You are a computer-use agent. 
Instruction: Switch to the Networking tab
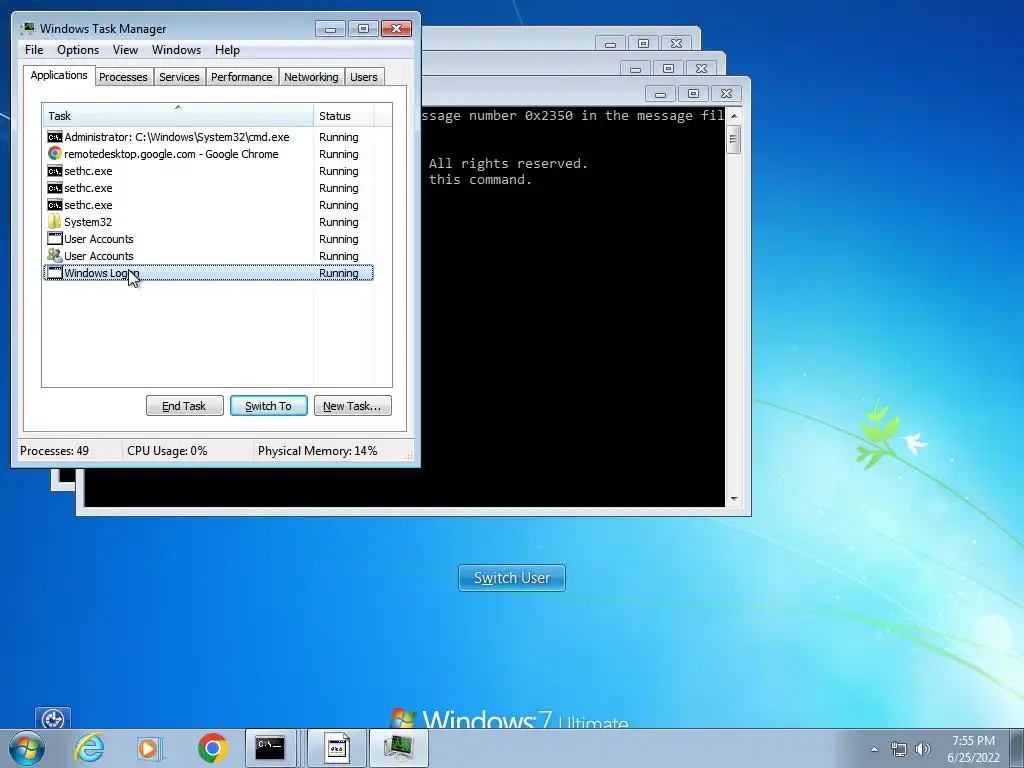coord(312,77)
